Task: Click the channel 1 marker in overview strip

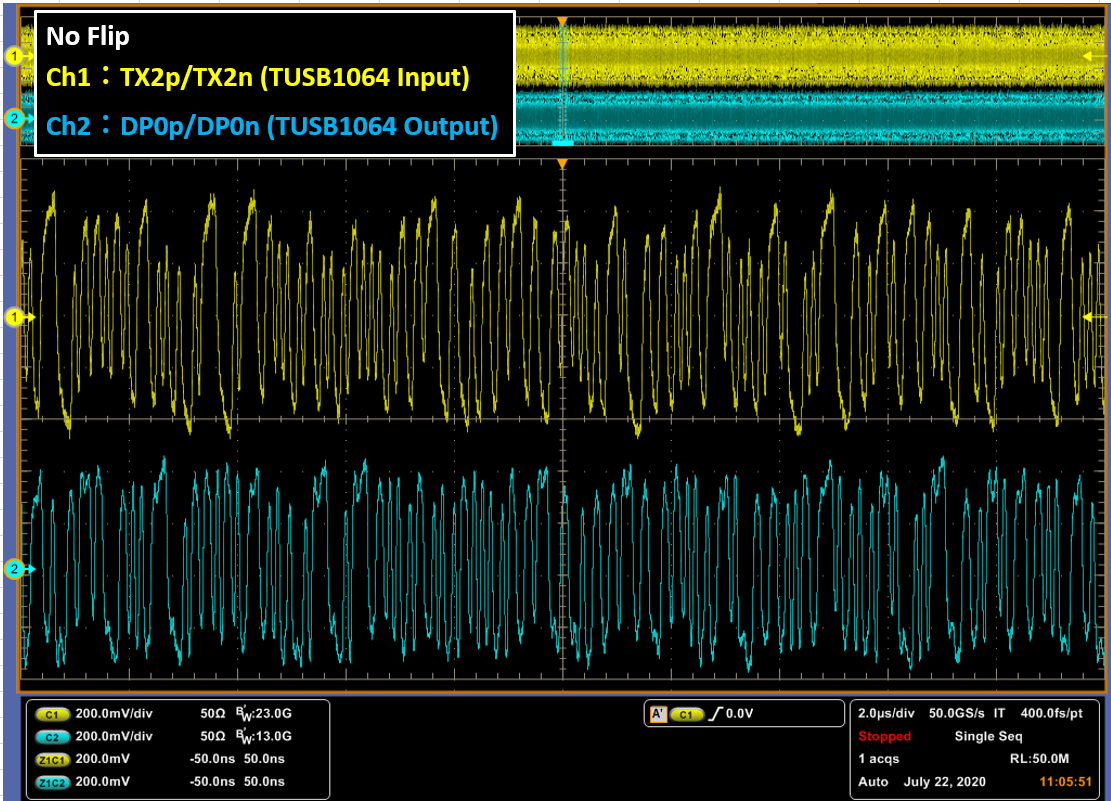Action: (14, 57)
